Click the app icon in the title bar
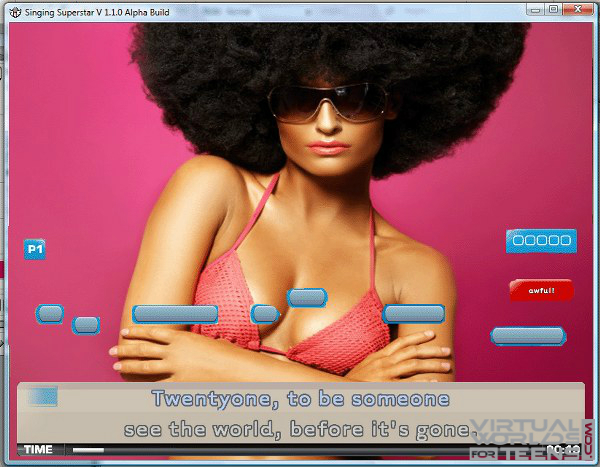Image resolution: width=600 pixels, height=467 pixels. tap(15, 12)
